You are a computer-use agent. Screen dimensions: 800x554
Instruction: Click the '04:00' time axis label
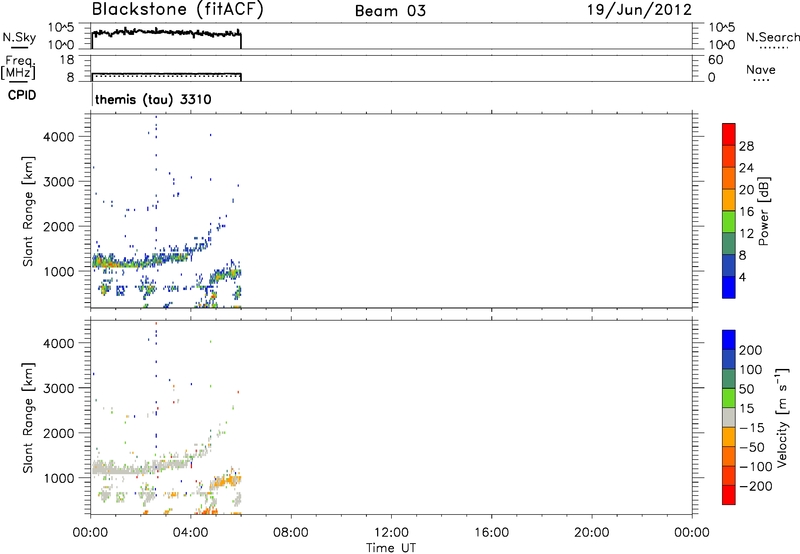click(x=190, y=533)
